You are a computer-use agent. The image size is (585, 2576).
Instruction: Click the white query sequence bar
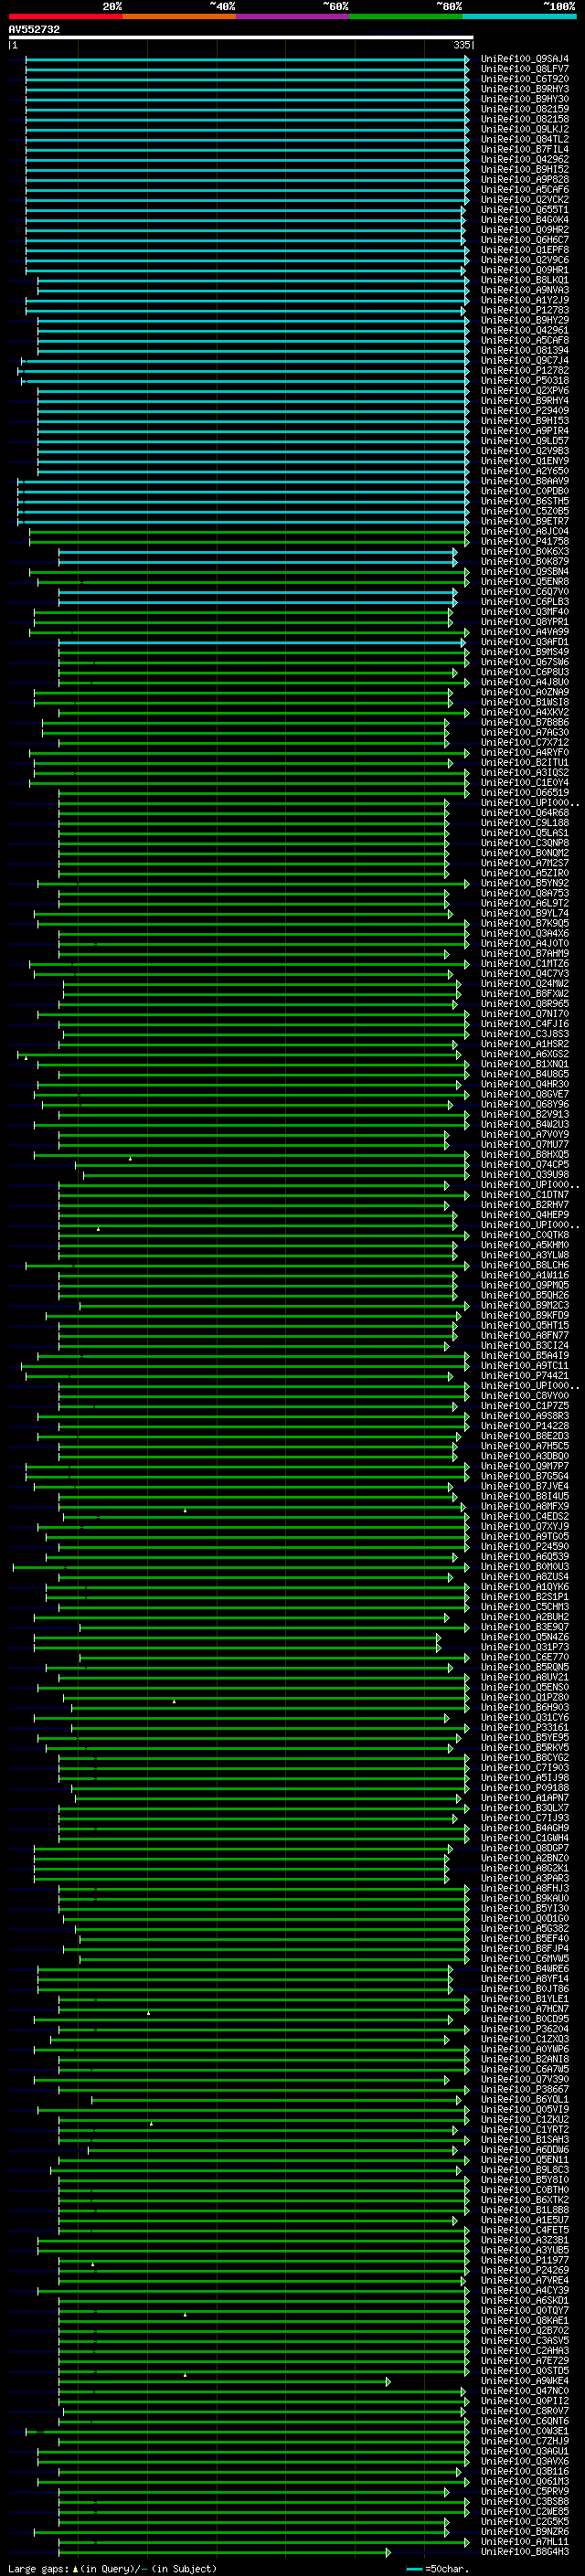[x=241, y=37]
